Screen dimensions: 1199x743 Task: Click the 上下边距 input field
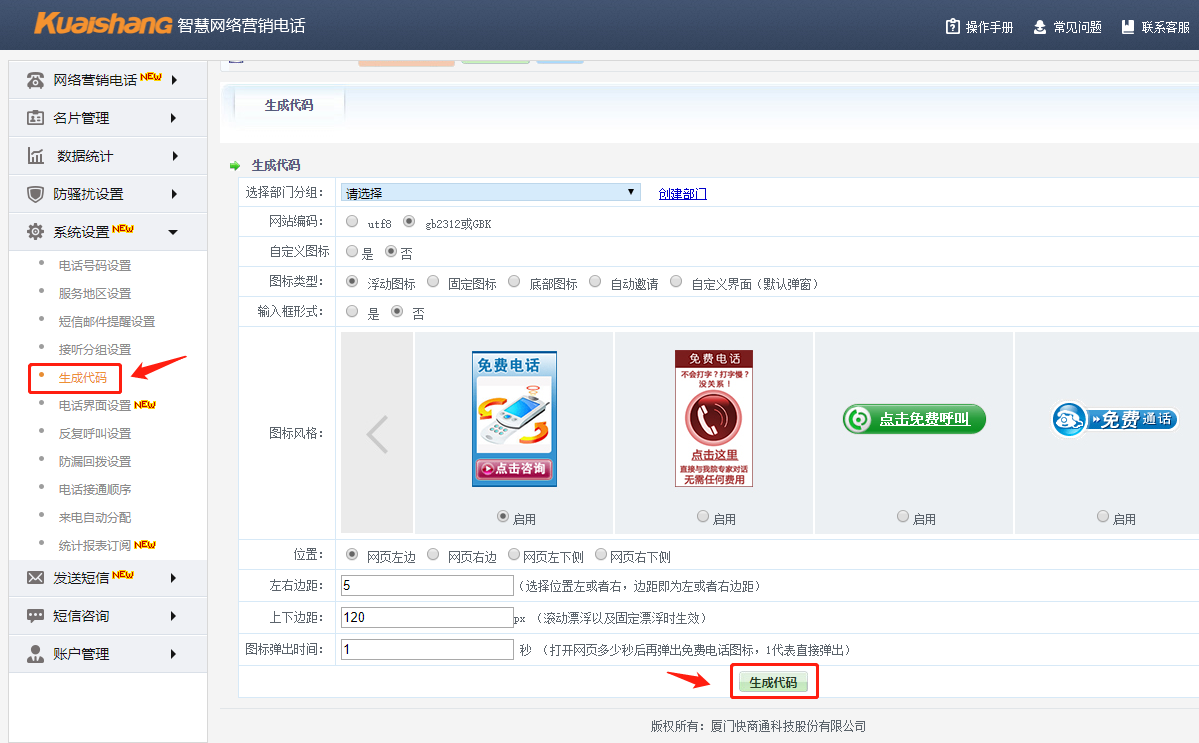click(x=427, y=618)
